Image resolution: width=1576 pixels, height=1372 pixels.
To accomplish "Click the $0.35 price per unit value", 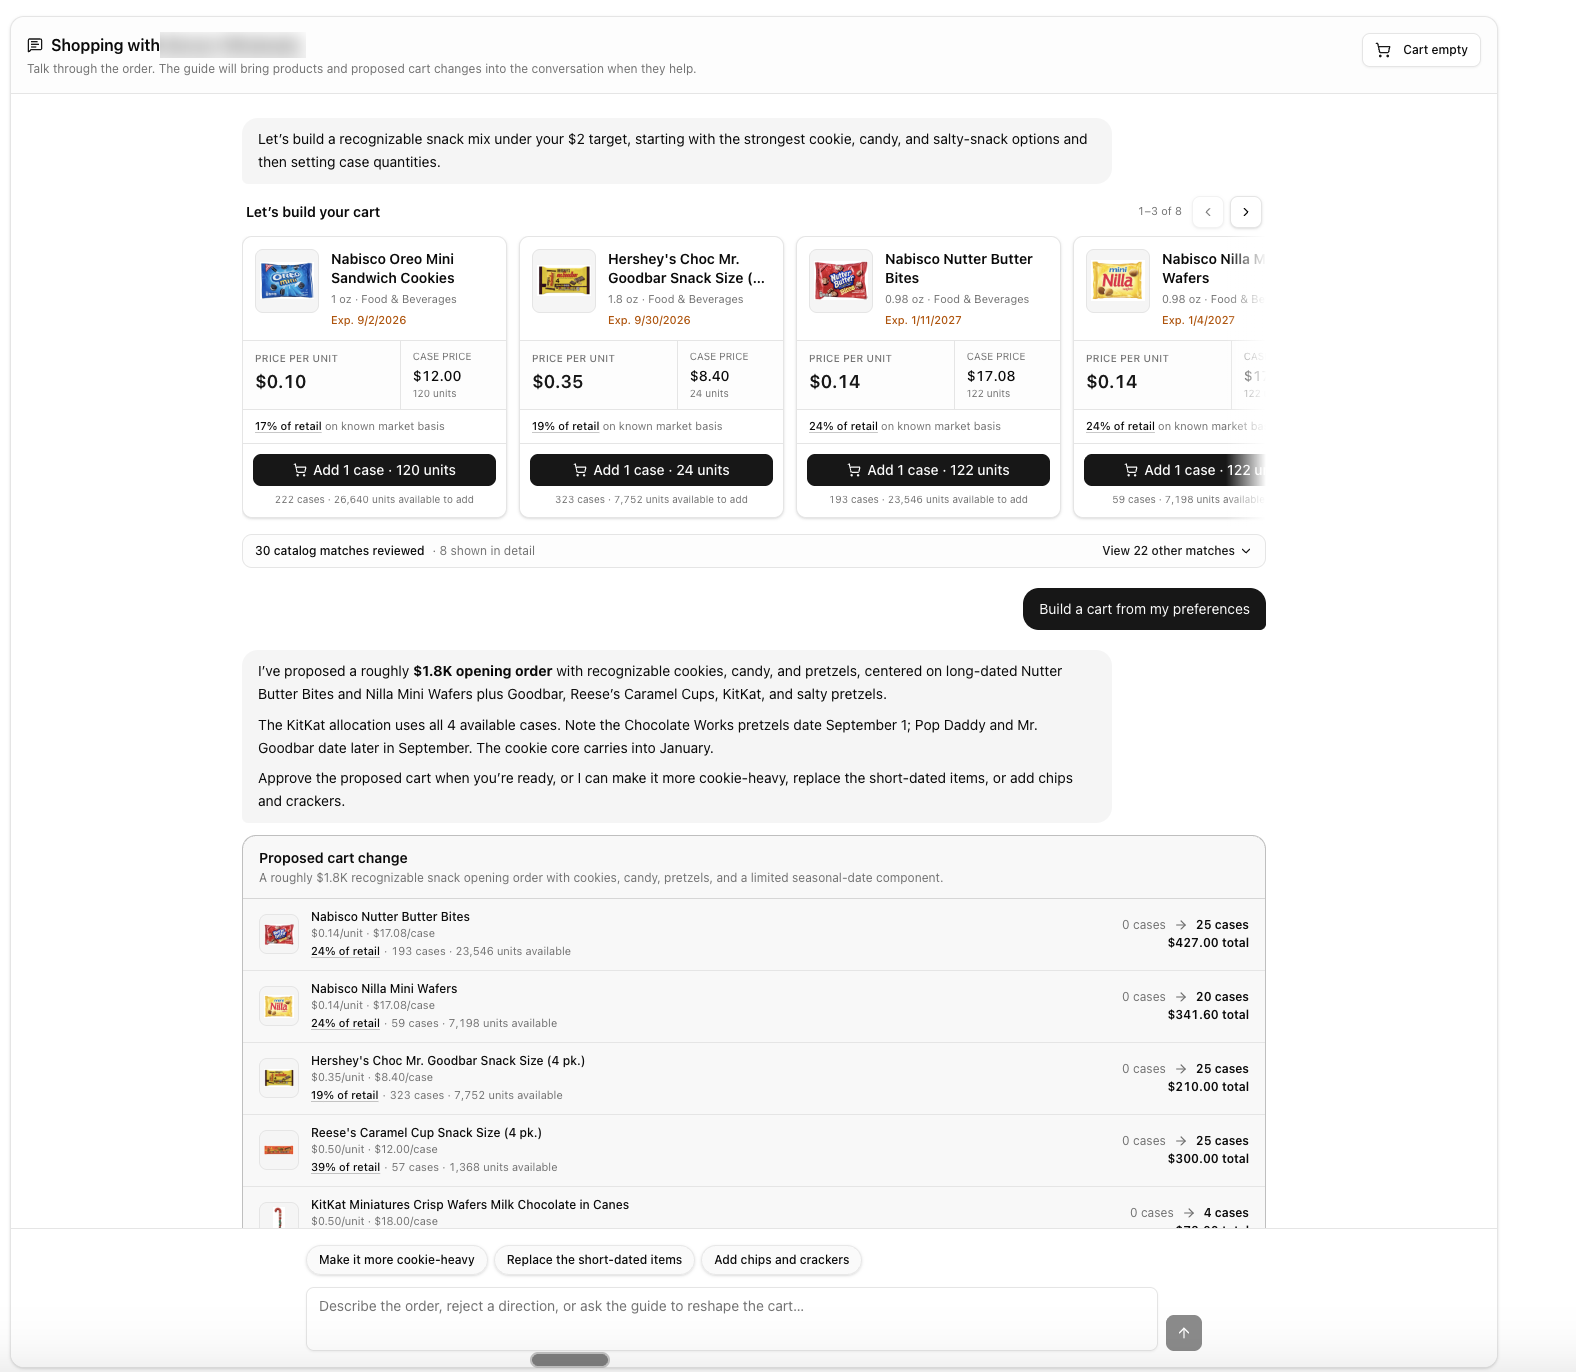I will [558, 382].
